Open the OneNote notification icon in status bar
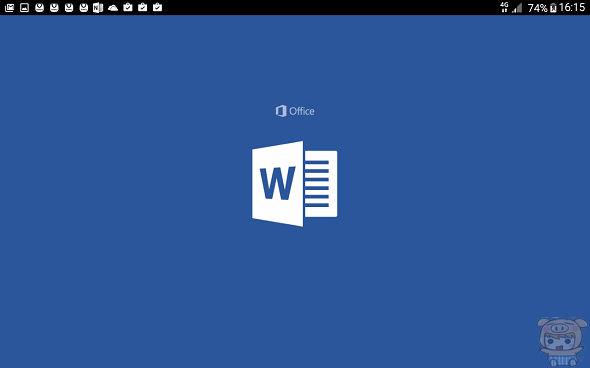The height and width of the screenshot is (368, 590). (98, 7)
